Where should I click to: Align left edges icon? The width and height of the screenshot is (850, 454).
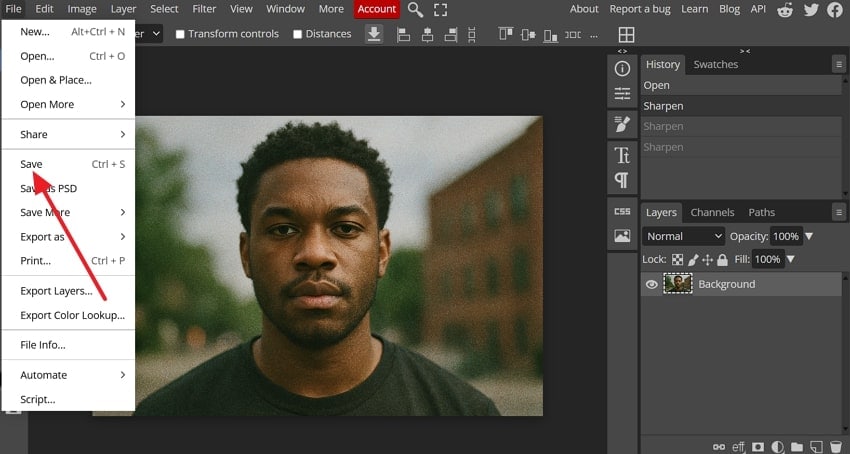coord(403,35)
